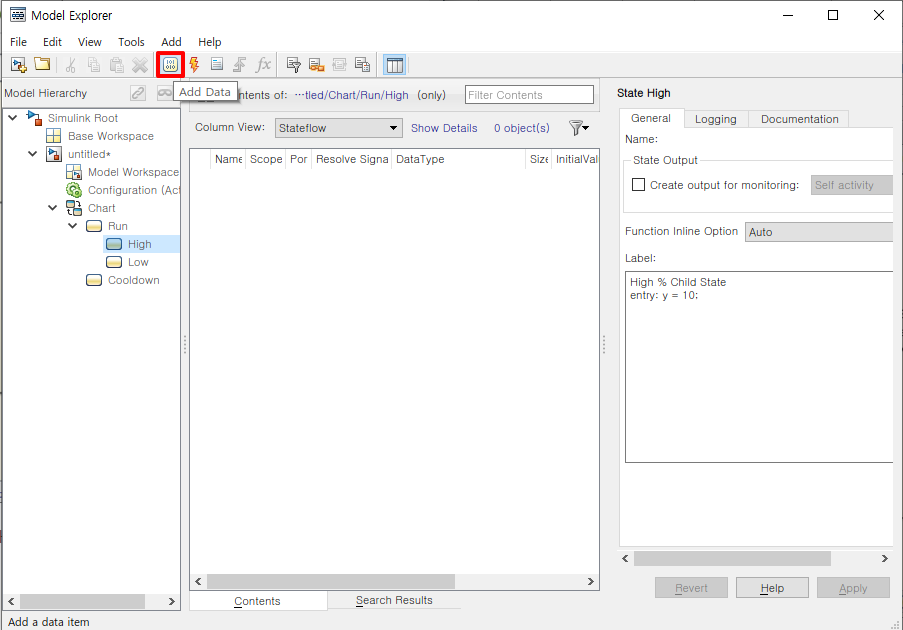Toggle the column view table icon
903x630 pixels.
(x=395, y=65)
